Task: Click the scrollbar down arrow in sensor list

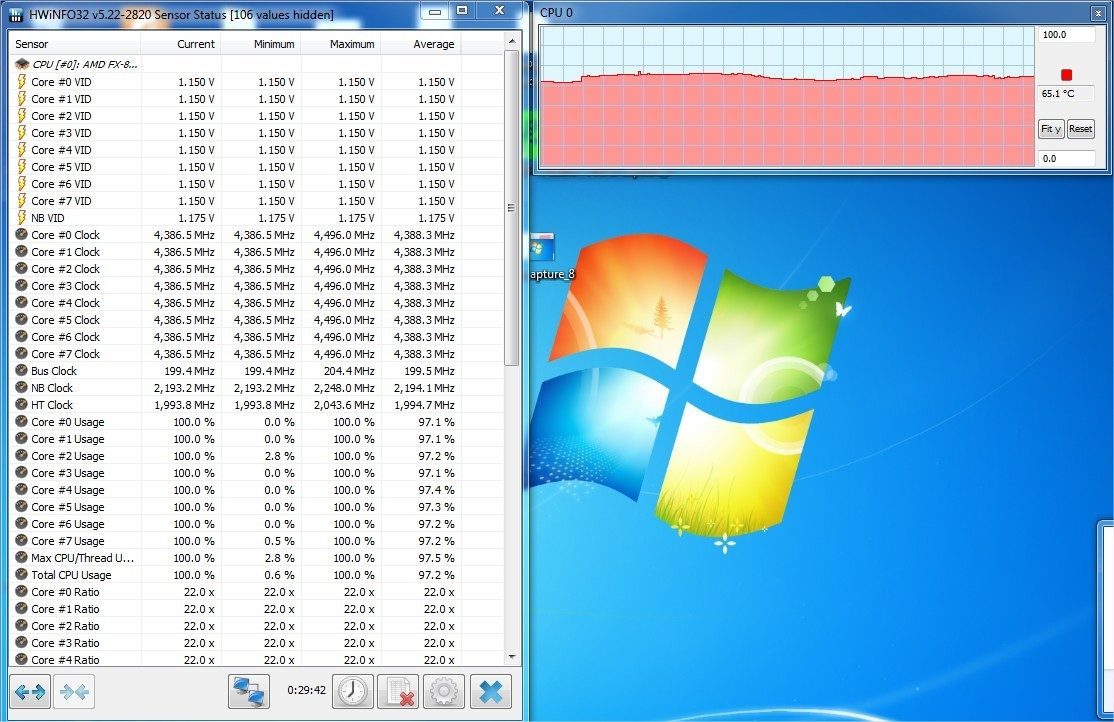Action: click(x=511, y=657)
